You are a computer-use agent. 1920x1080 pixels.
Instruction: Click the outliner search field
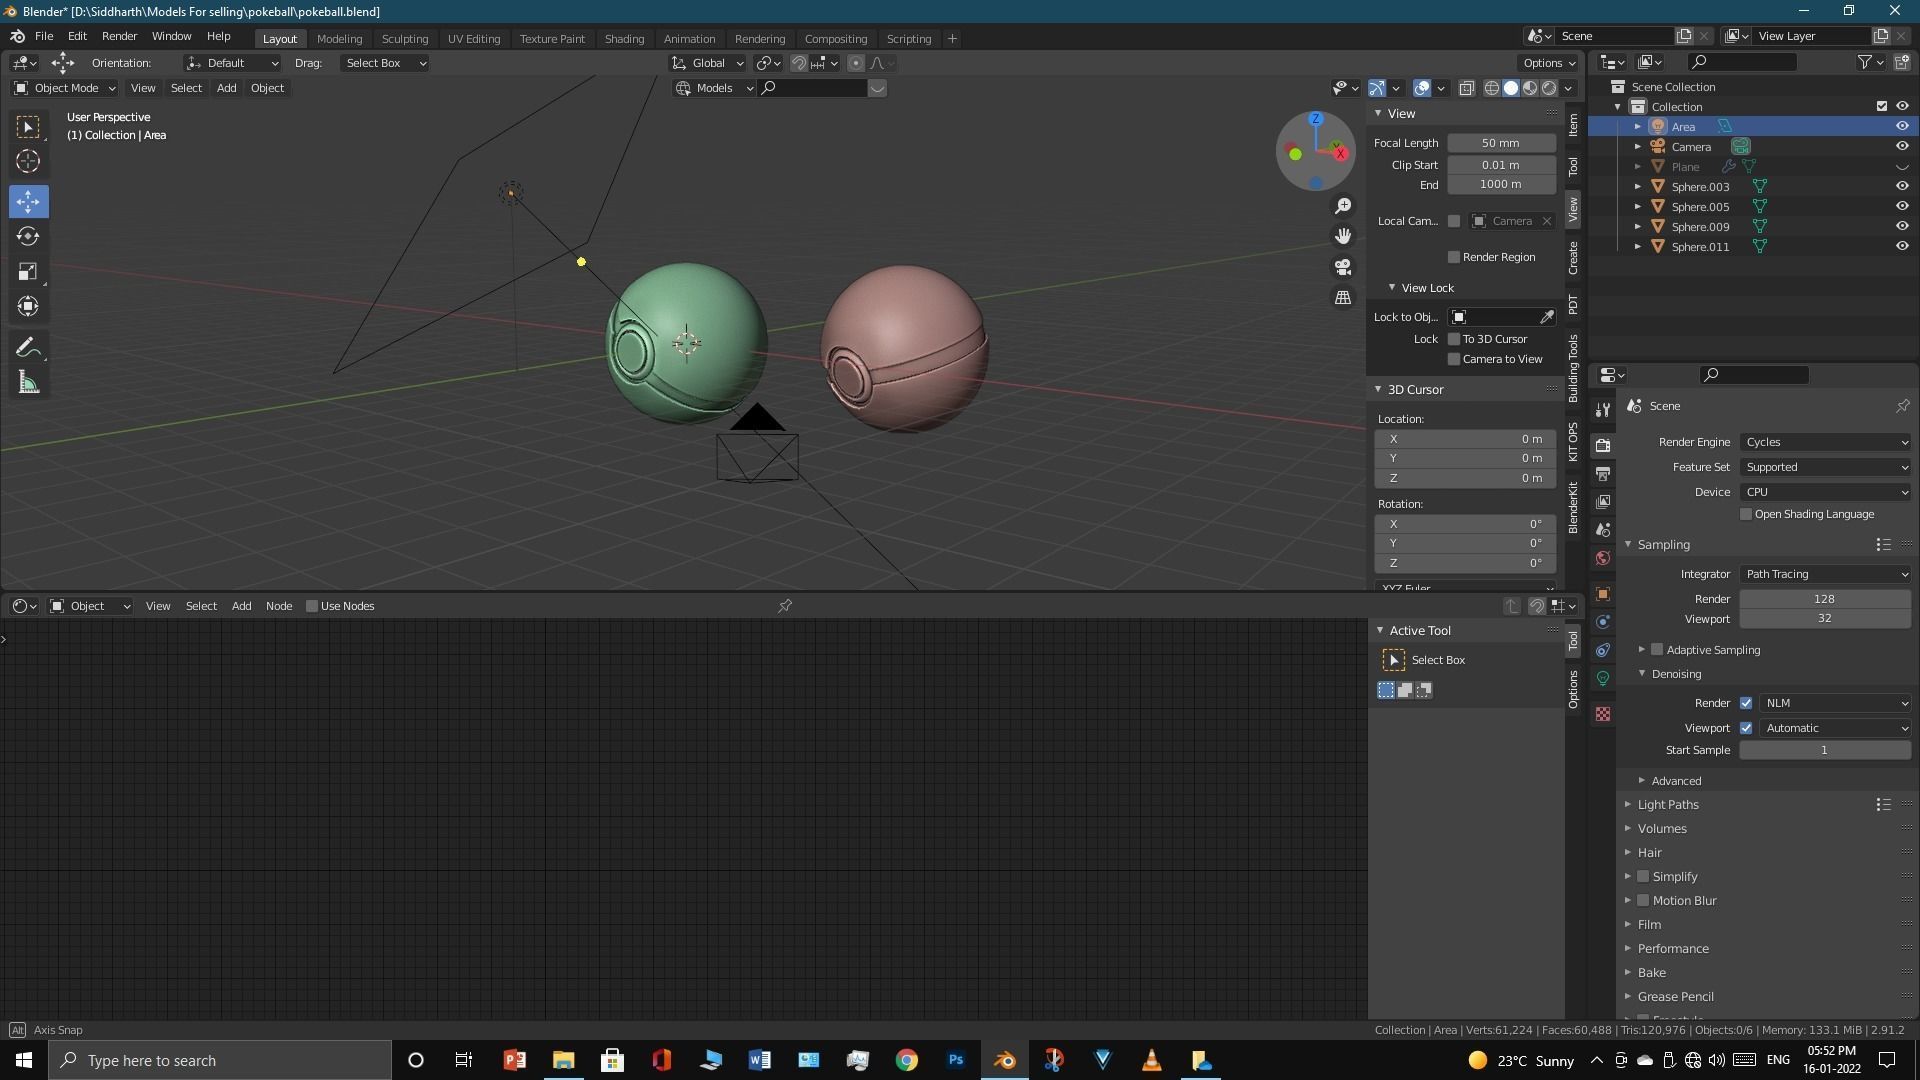tap(1741, 62)
